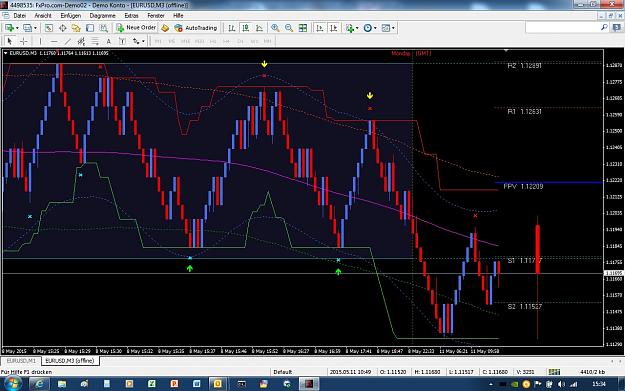Click the zoom out magnifier

tap(289, 28)
